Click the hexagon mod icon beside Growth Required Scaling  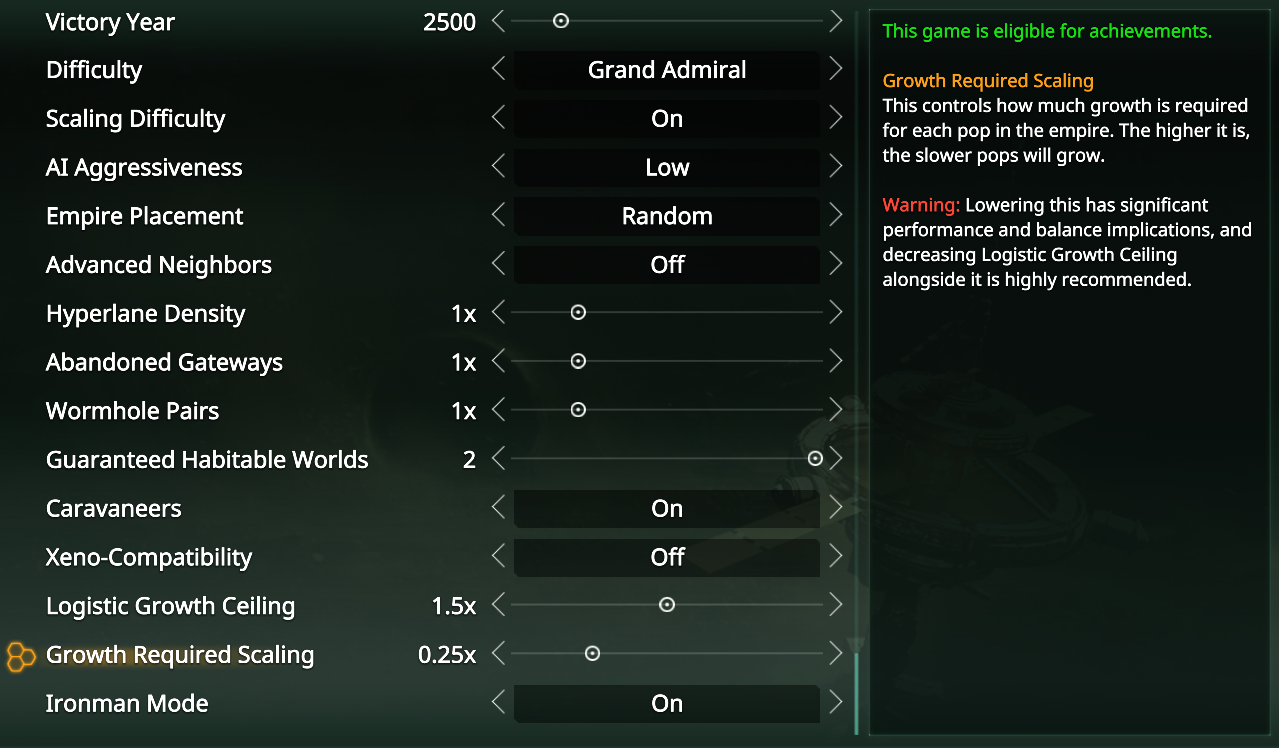tap(19, 657)
